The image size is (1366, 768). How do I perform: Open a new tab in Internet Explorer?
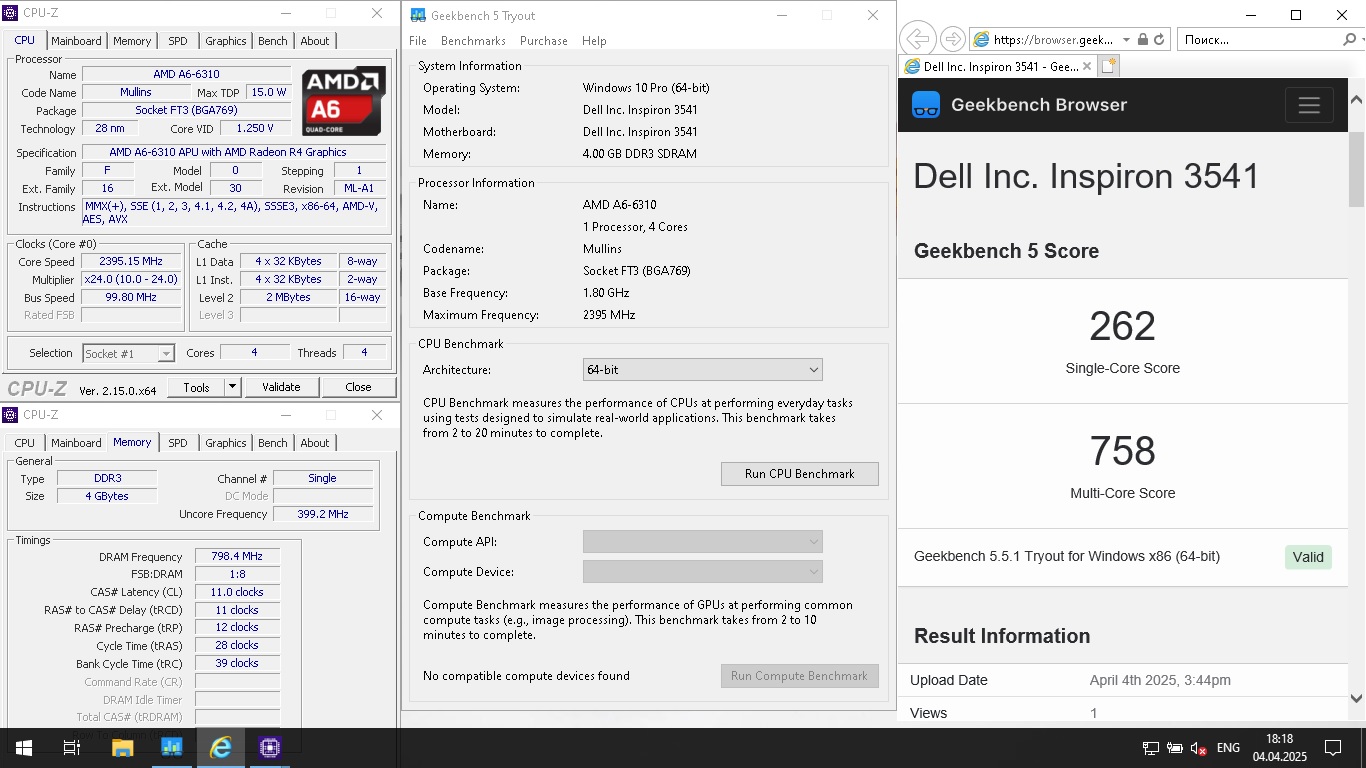(1108, 66)
